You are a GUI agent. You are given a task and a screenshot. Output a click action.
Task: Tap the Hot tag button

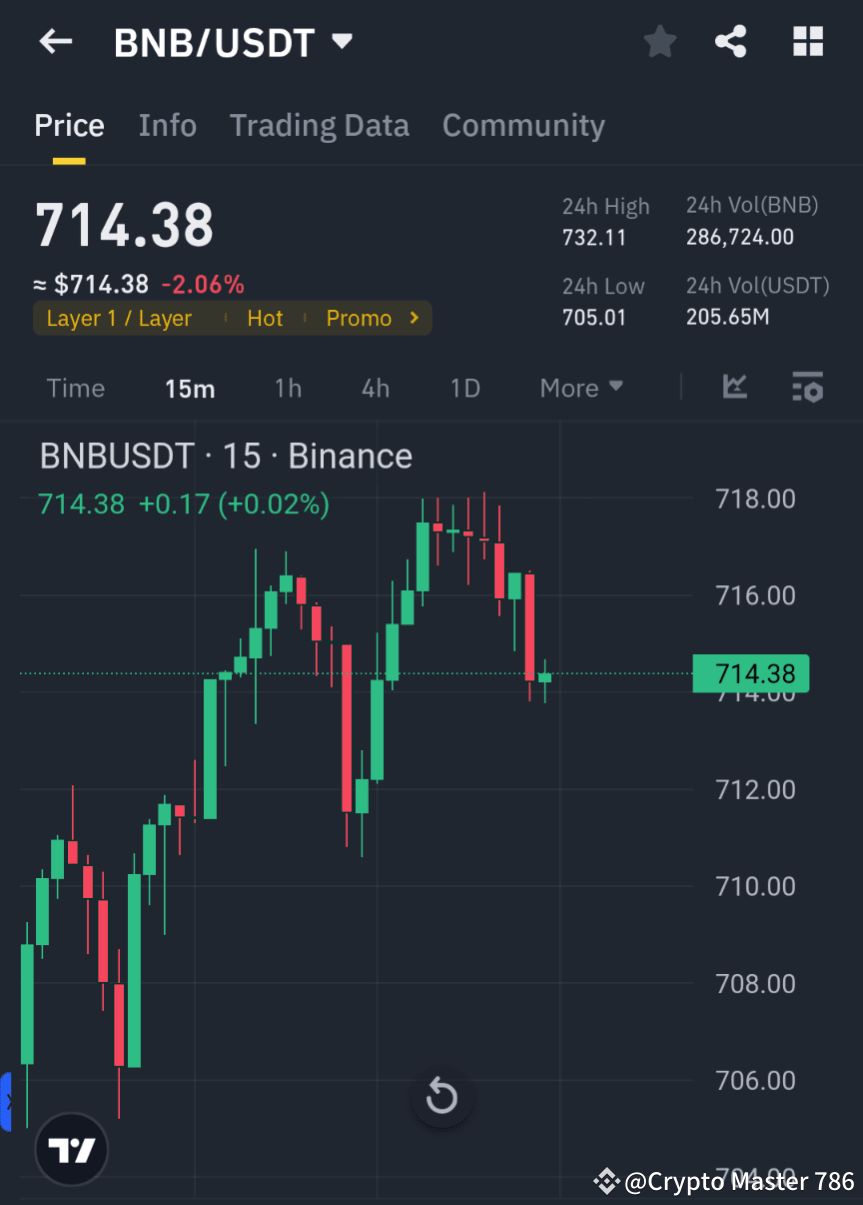(264, 318)
